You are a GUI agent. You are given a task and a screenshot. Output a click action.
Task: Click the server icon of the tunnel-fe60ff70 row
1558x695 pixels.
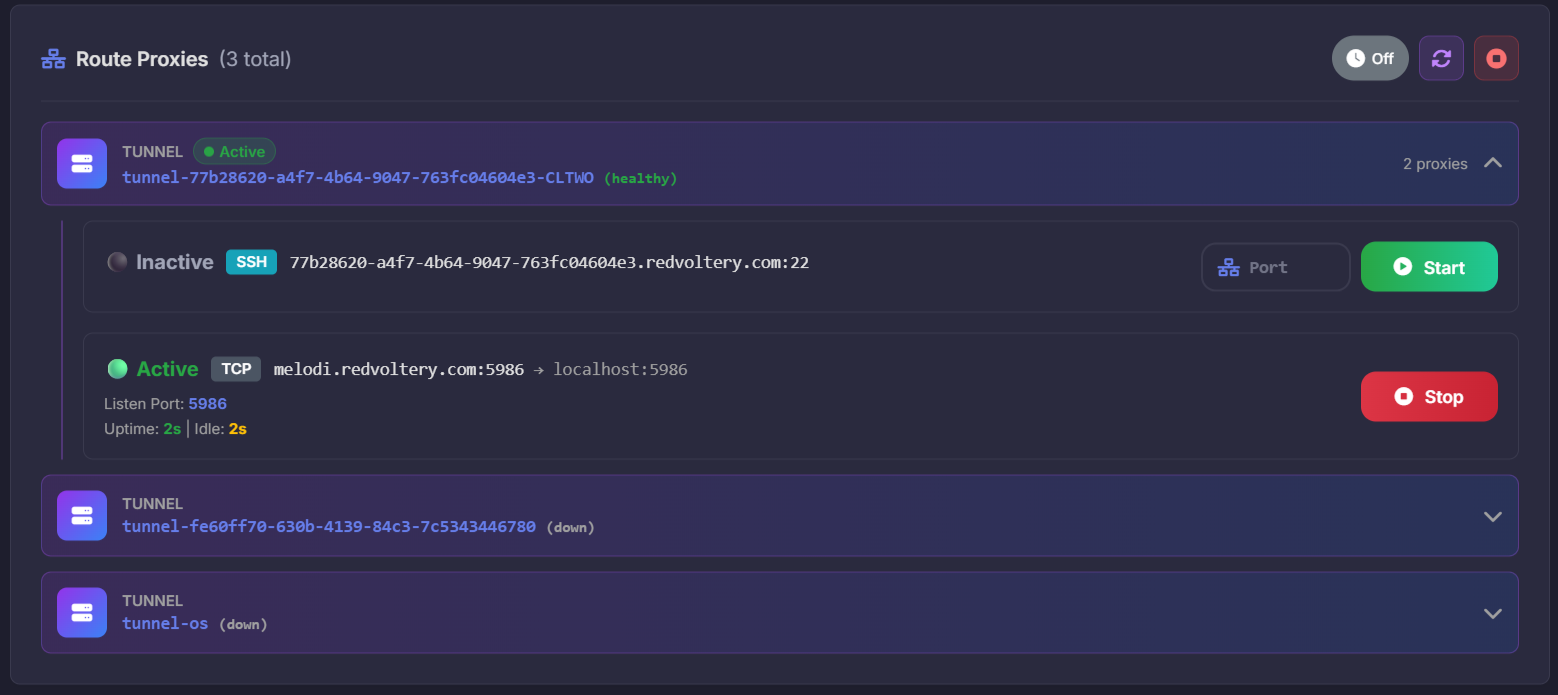point(82,515)
